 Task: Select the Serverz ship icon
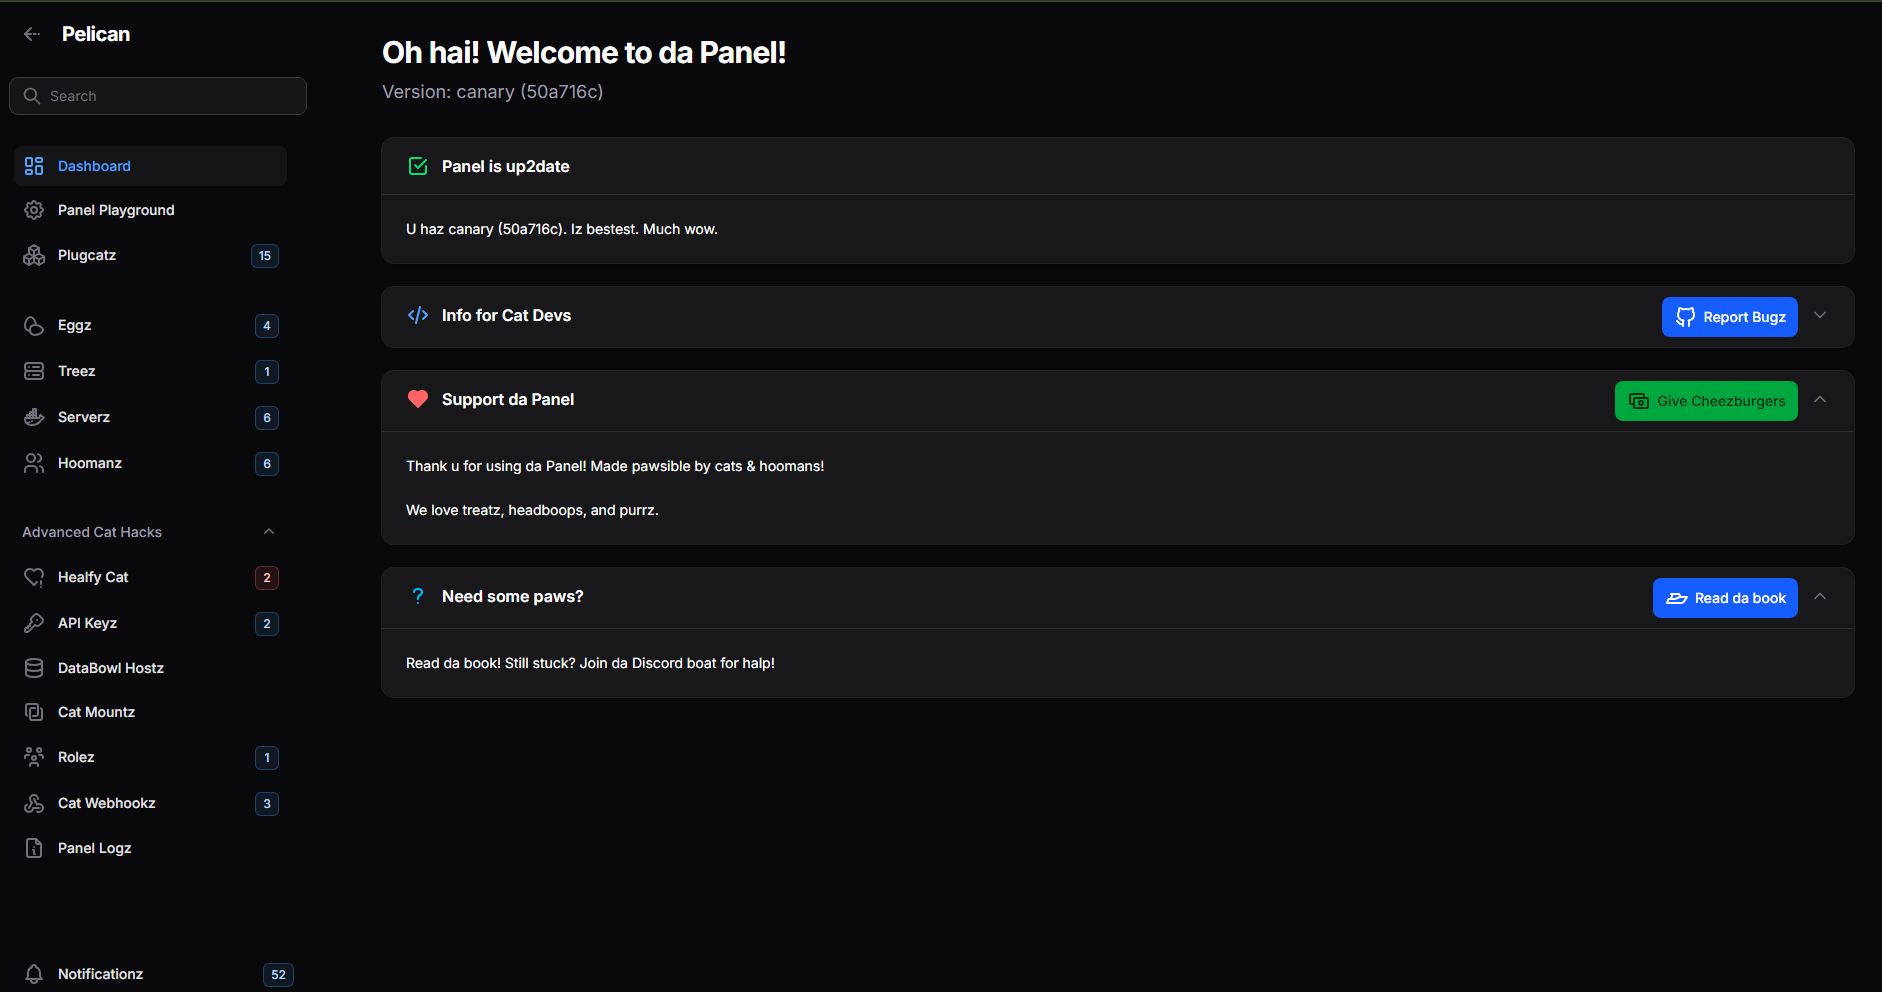tap(34, 417)
